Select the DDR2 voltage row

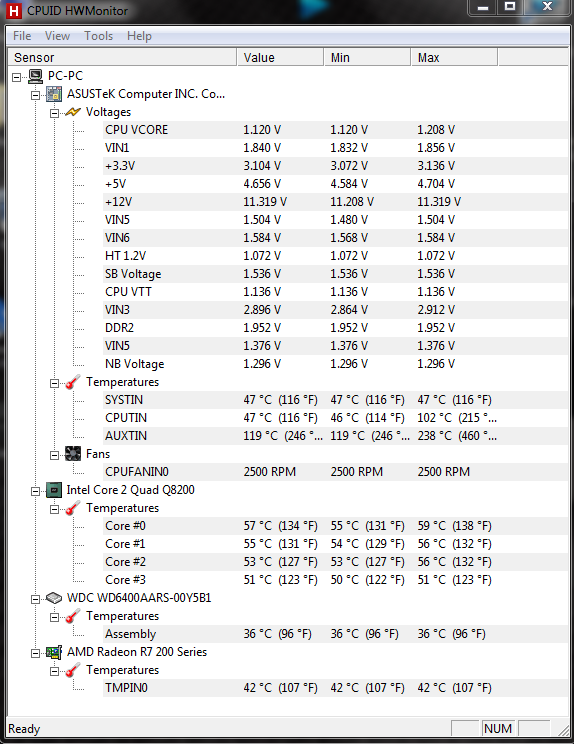click(x=336, y=328)
